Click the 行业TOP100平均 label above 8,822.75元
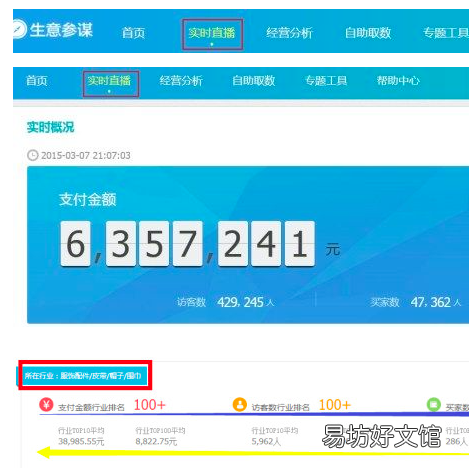 point(160,430)
